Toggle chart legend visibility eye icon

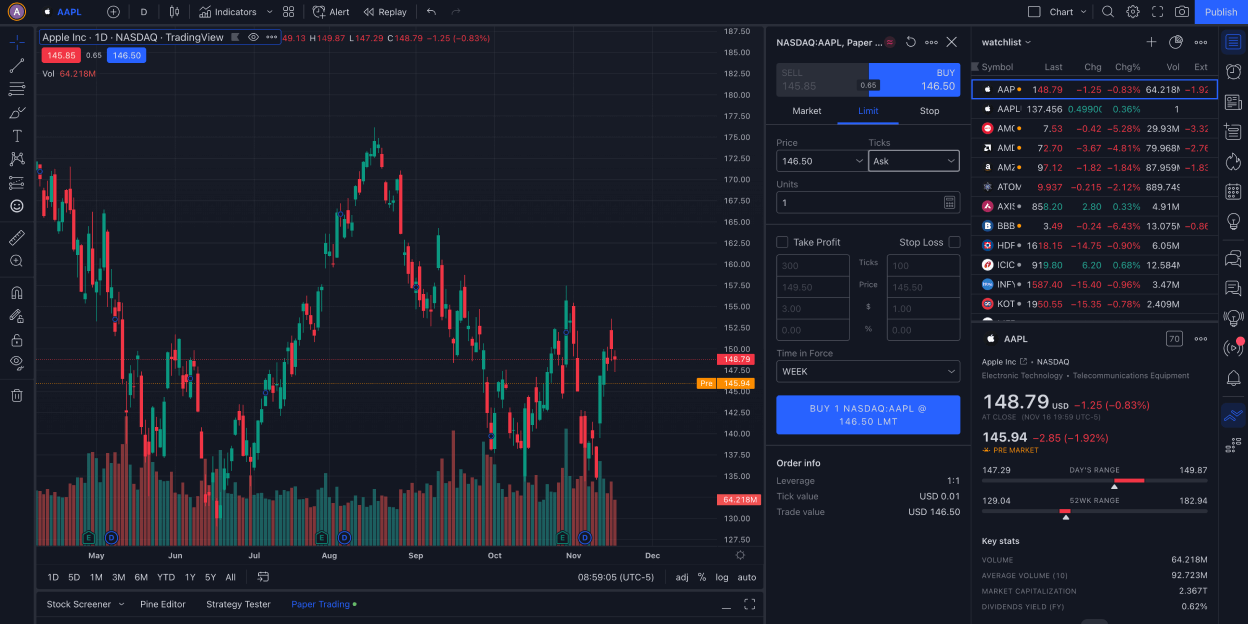(253, 37)
